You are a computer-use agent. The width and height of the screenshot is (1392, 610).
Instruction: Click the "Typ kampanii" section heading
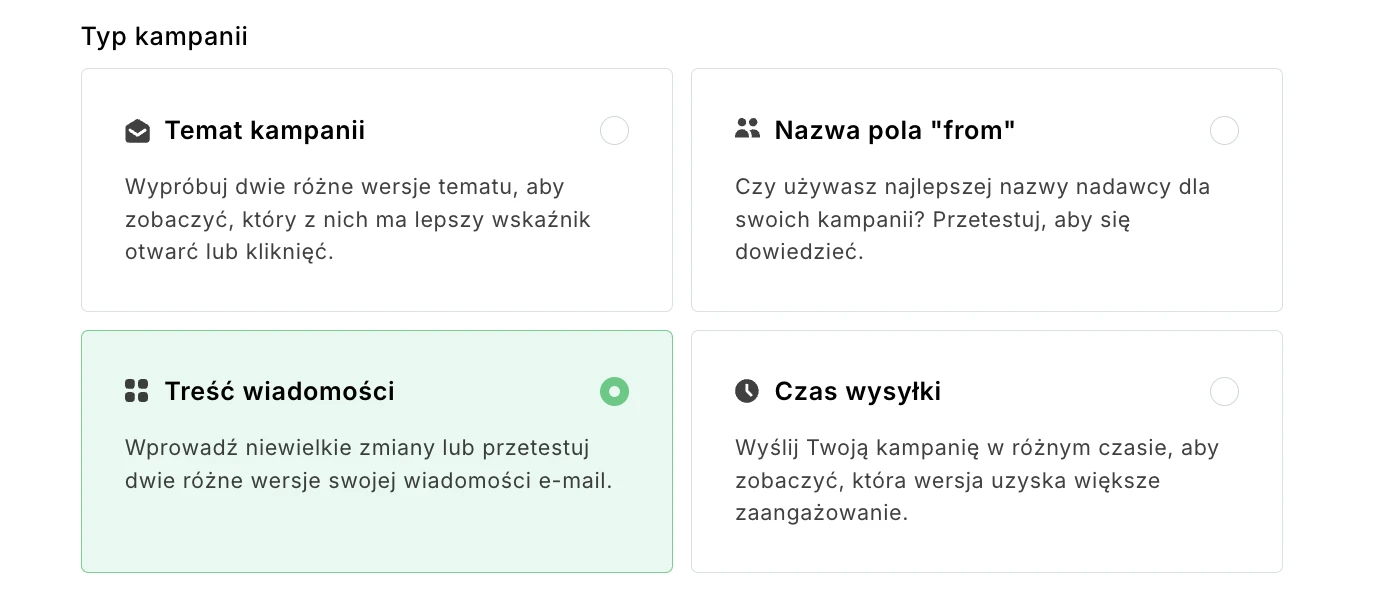(x=164, y=37)
